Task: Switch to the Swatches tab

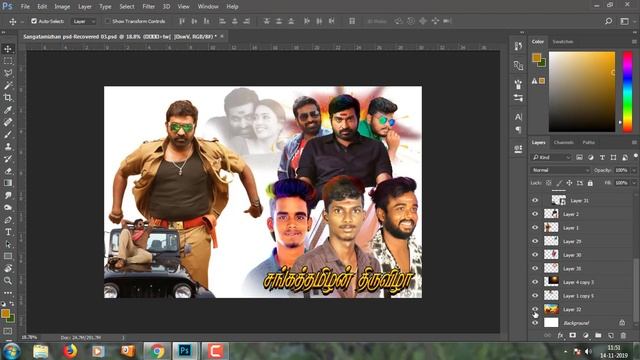Action: point(563,42)
